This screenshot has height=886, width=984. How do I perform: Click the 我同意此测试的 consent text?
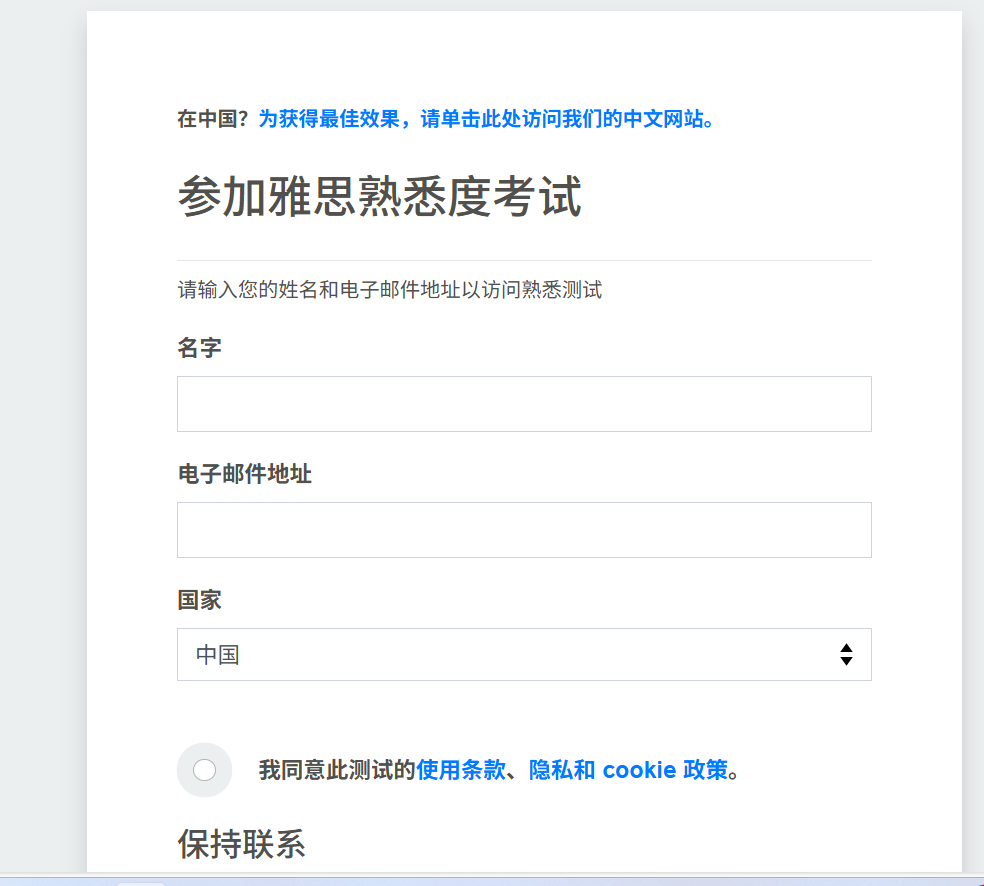coord(337,770)
